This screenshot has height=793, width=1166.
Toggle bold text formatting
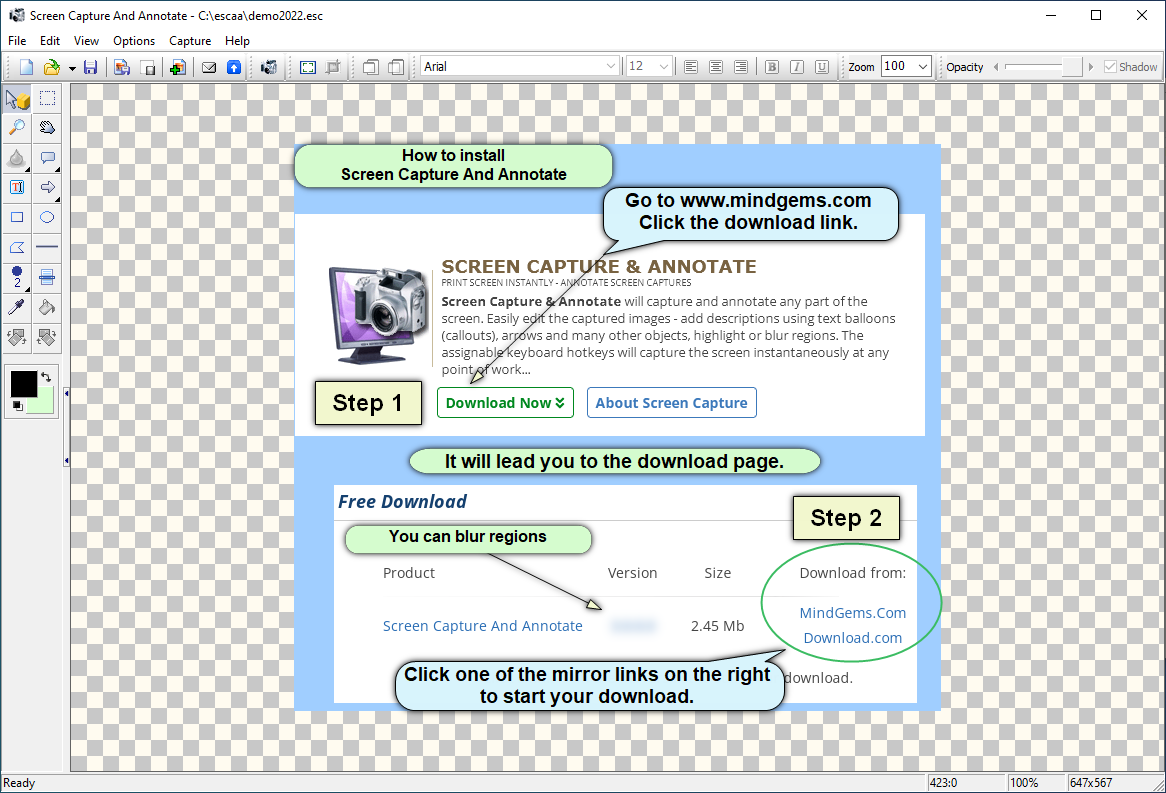pos(771,66)
